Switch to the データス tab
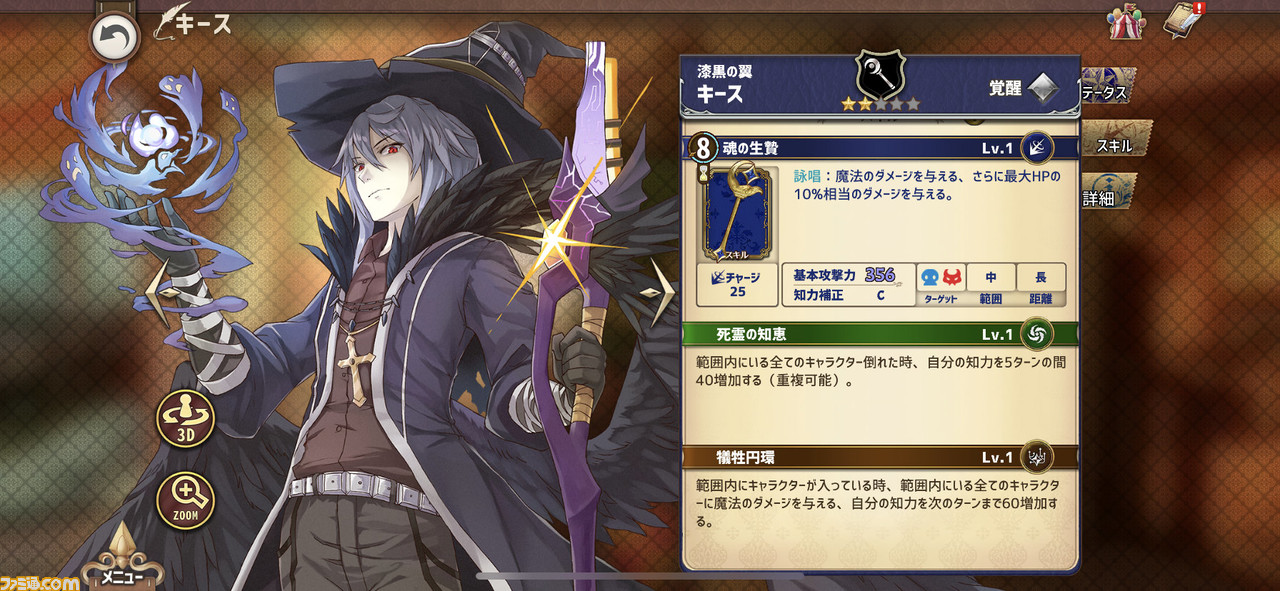This screenshot has height=591, width=1280. [1108, 91]
